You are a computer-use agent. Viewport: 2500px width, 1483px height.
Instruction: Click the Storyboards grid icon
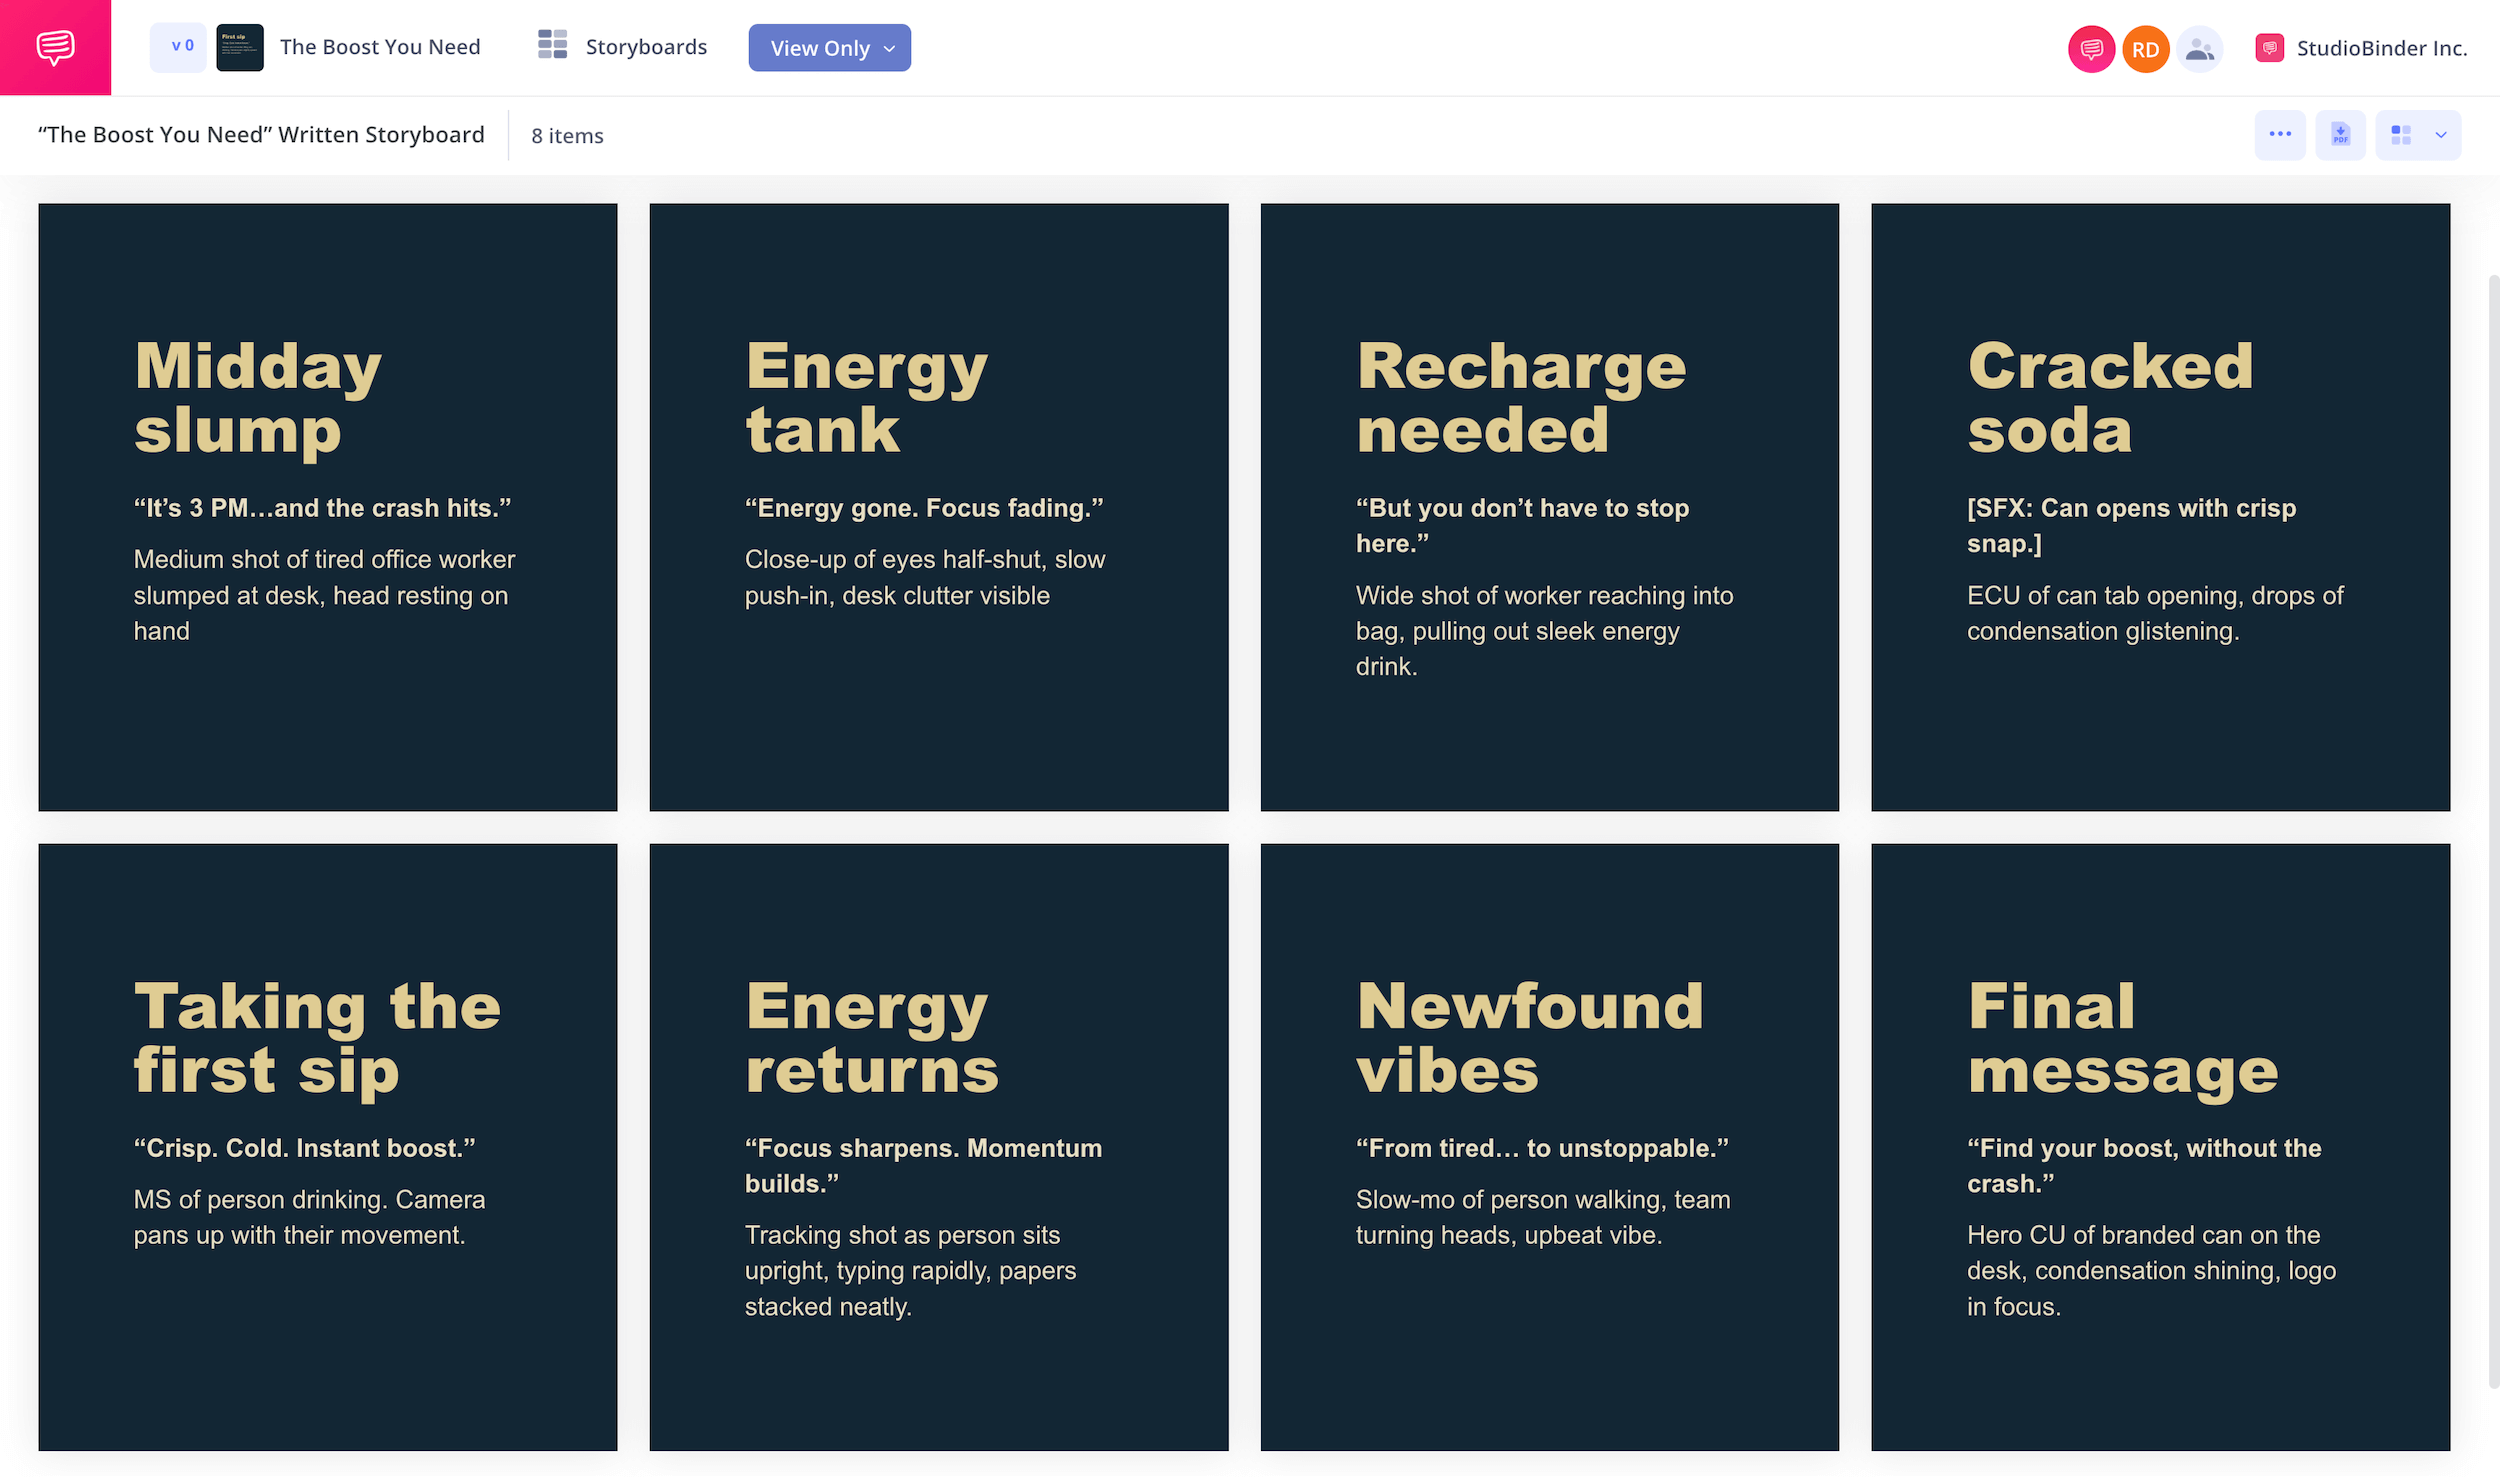552,45
